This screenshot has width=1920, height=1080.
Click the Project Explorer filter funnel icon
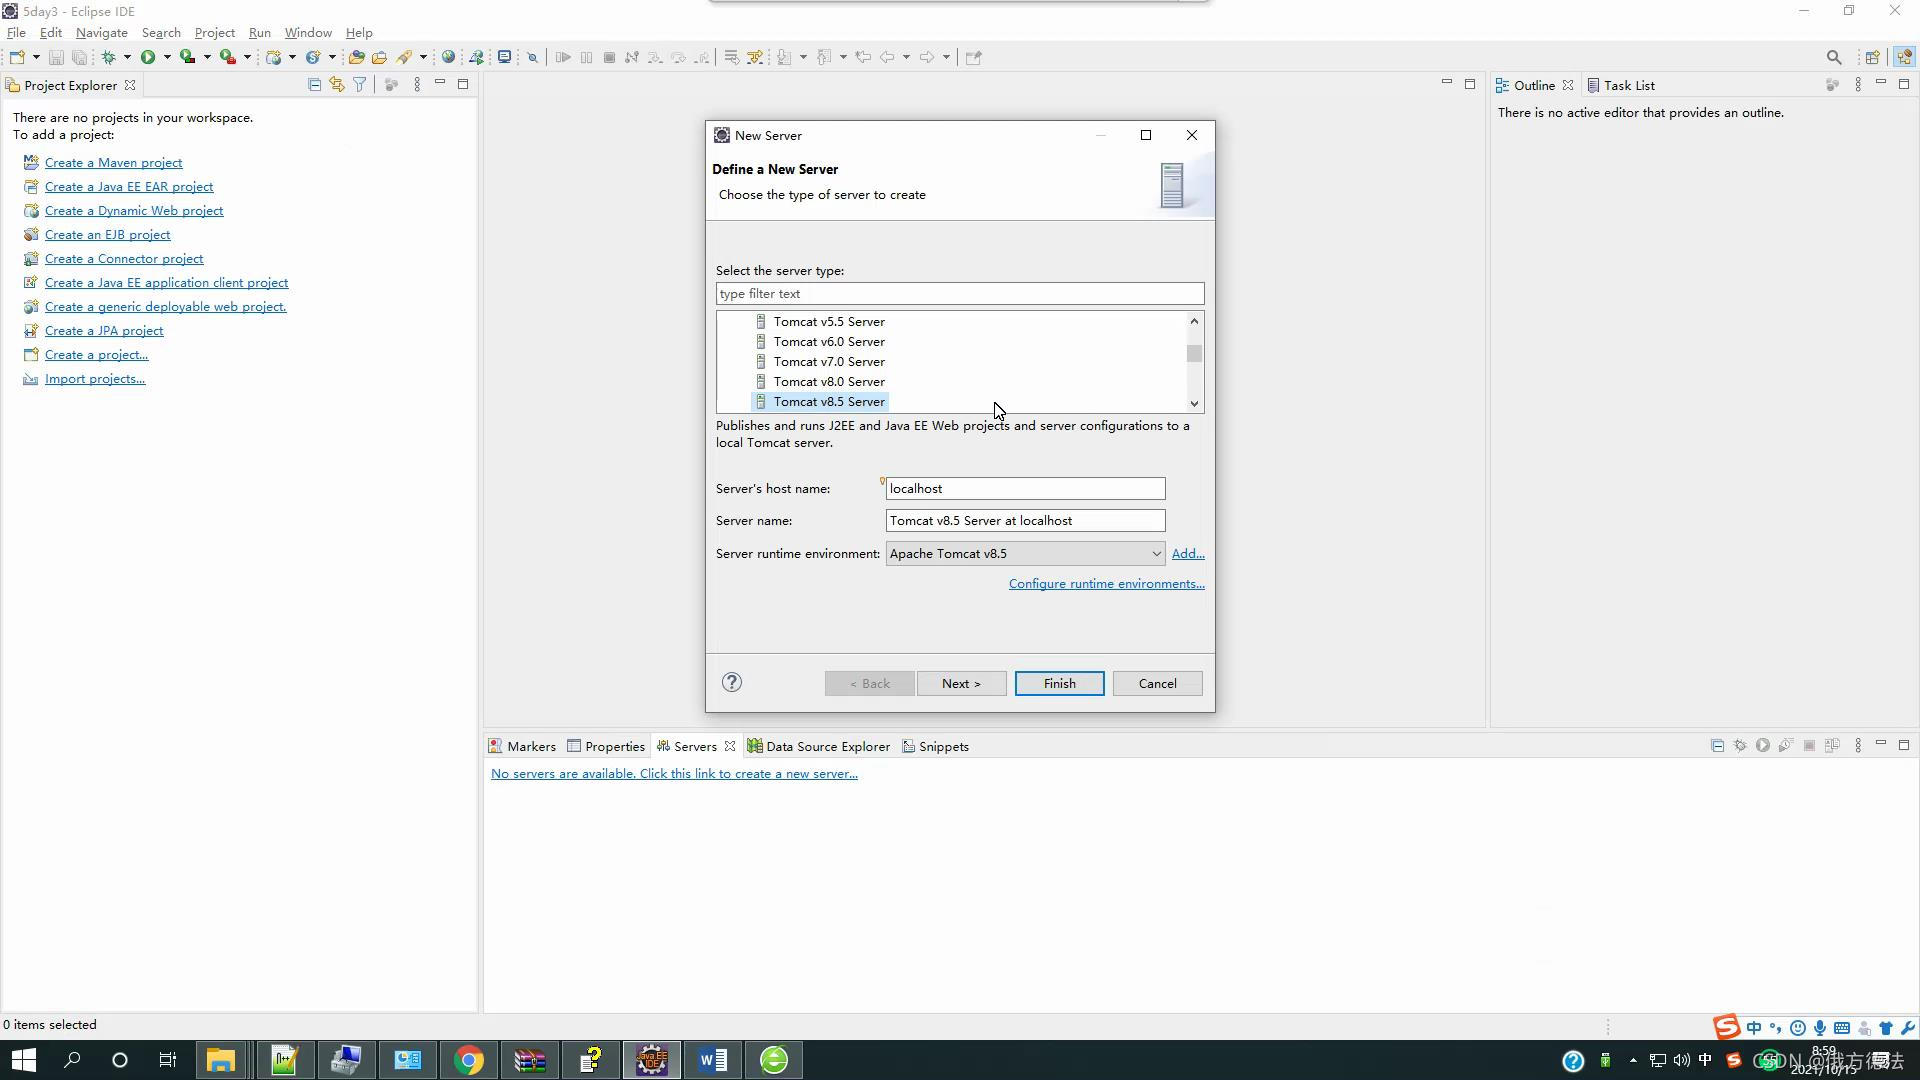359,85
